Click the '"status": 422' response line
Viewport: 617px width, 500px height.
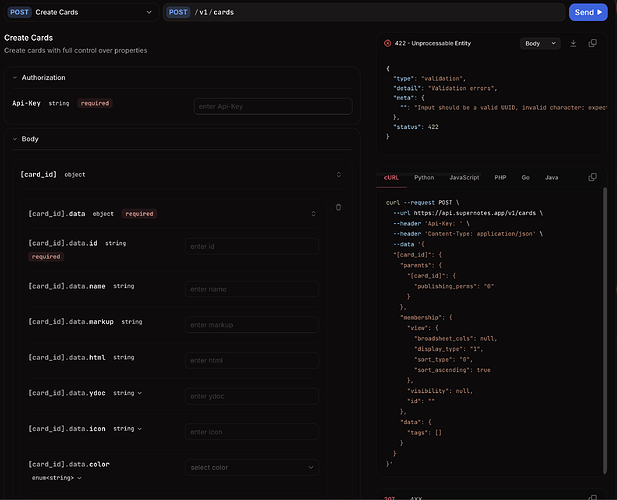tap(416, 127)
